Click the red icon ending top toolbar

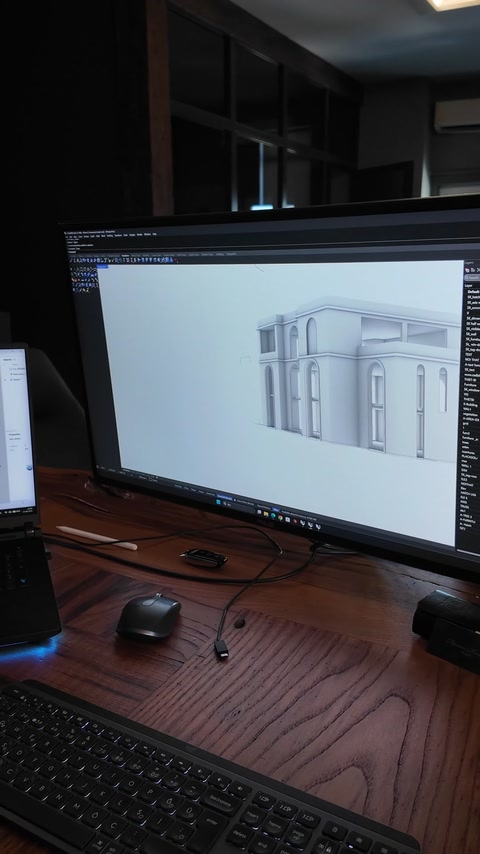coord(177,261)
